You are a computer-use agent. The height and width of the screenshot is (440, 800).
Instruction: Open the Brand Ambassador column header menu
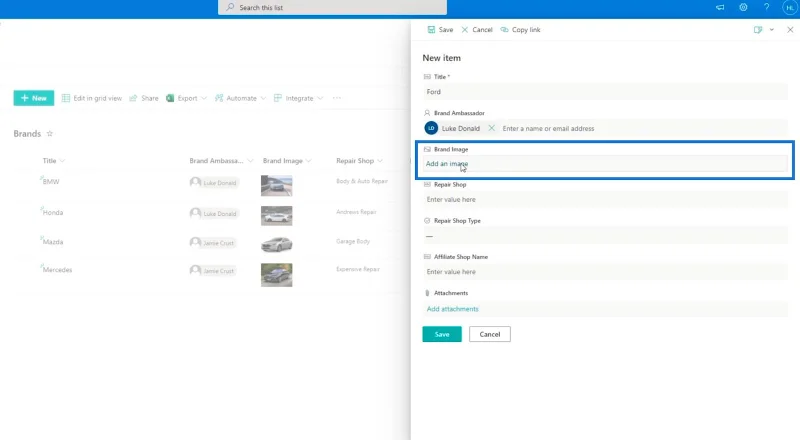pos(221,161)
